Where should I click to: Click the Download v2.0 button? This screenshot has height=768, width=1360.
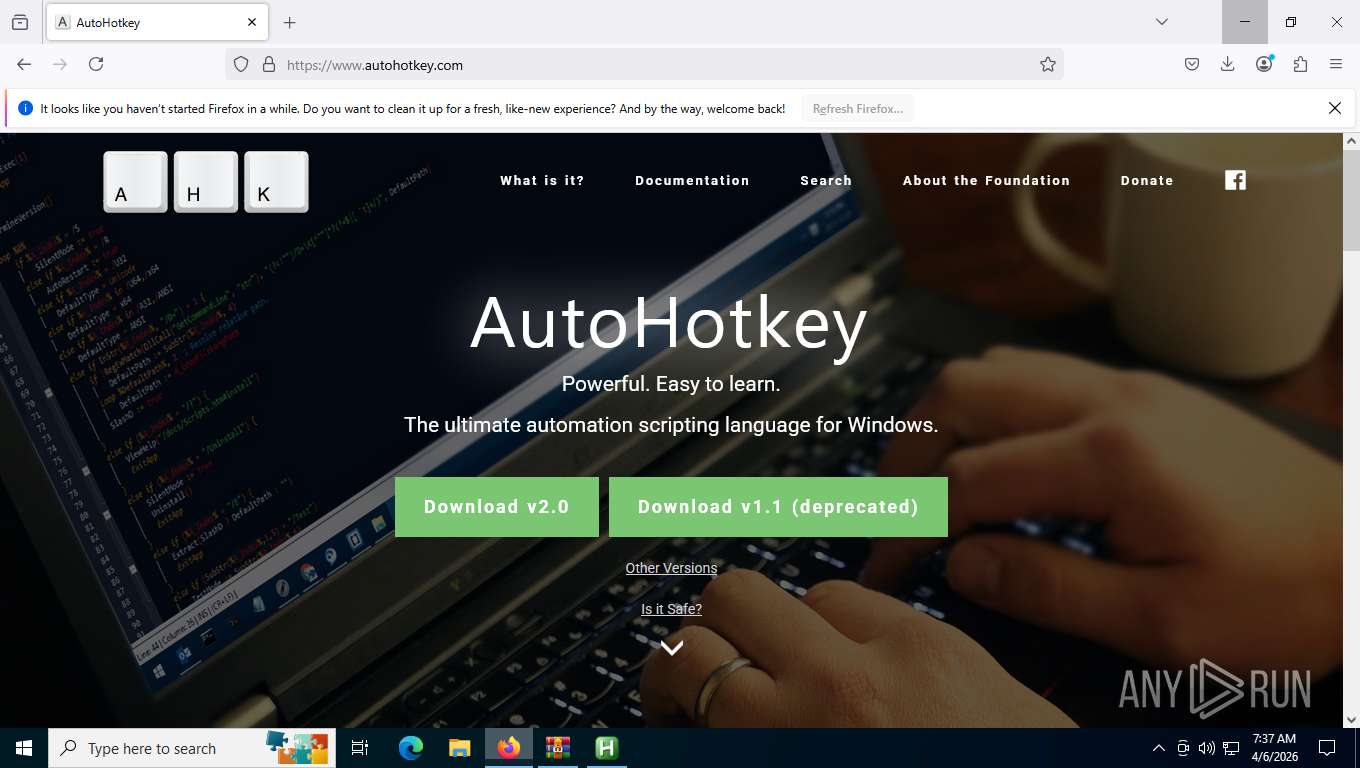coord(497,507)
